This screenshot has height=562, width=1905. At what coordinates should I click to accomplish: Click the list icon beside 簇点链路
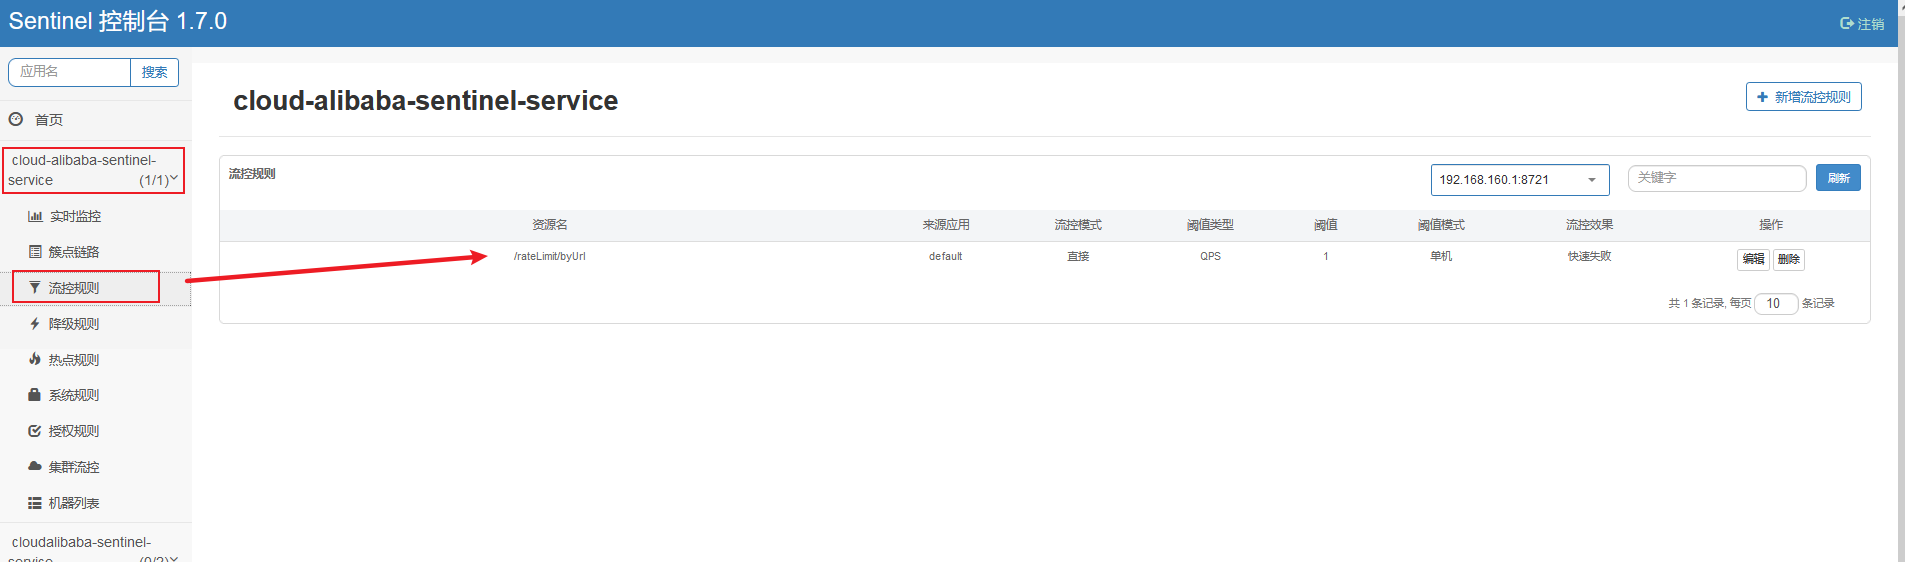pyautogui.click(x=35, y=252)
